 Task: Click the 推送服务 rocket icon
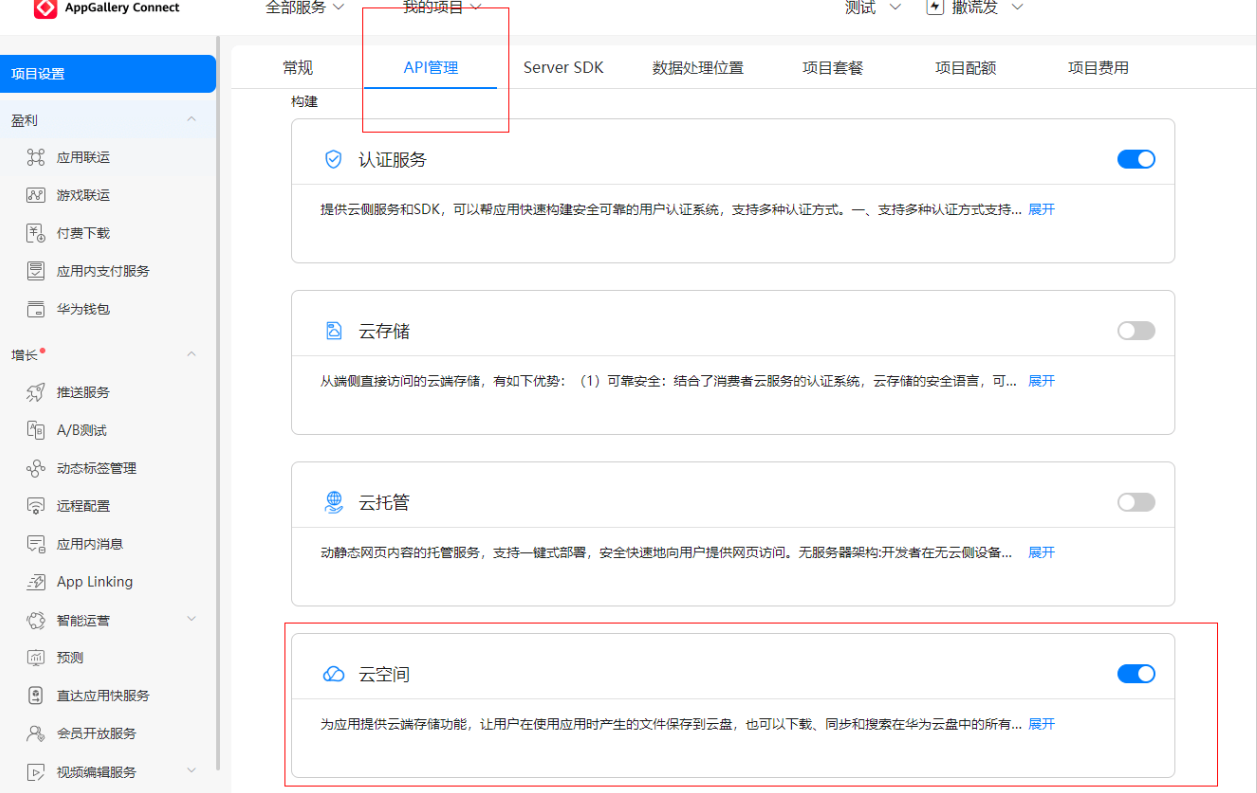tap(36, 392)
